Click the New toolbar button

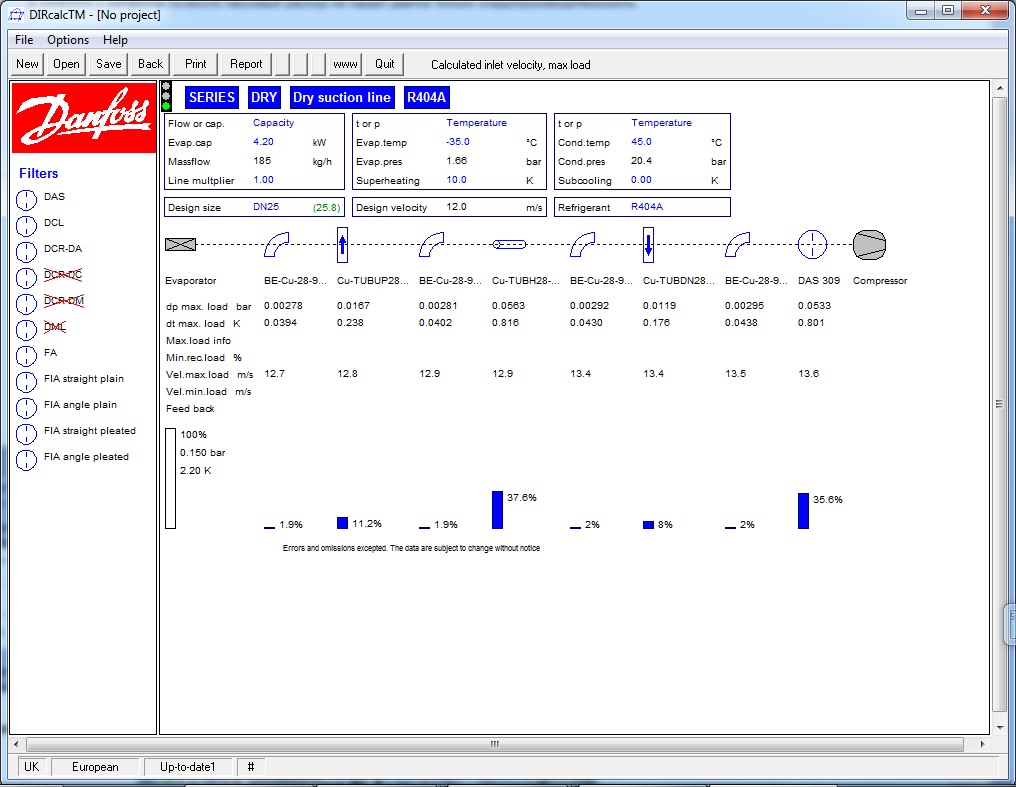tap(27, 64)
